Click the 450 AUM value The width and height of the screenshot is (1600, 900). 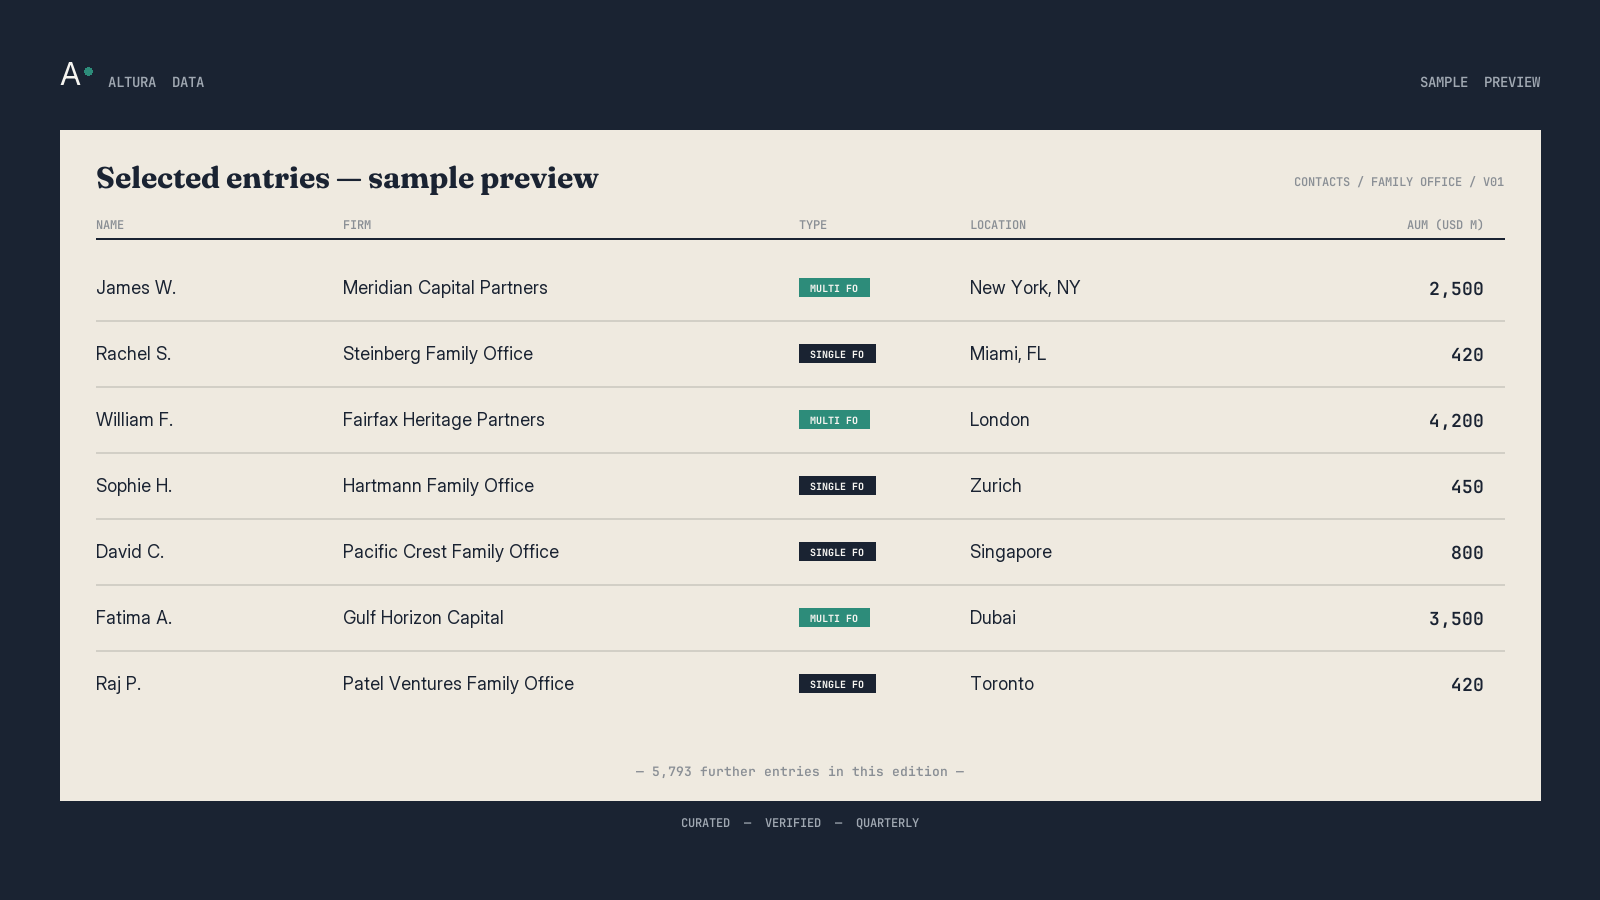point(1467,487)
